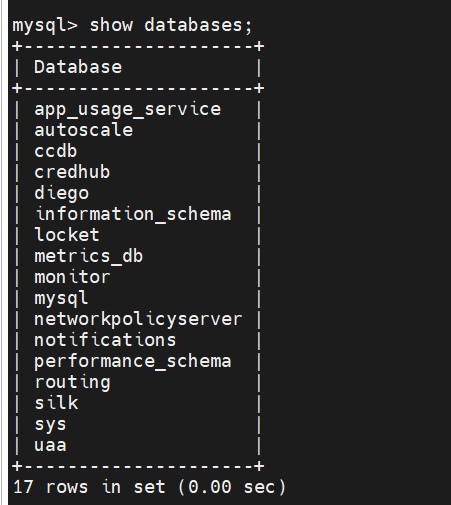This screenshot has height=505, width=451.
Task: Select the sys database name
Action: point(50,425)
